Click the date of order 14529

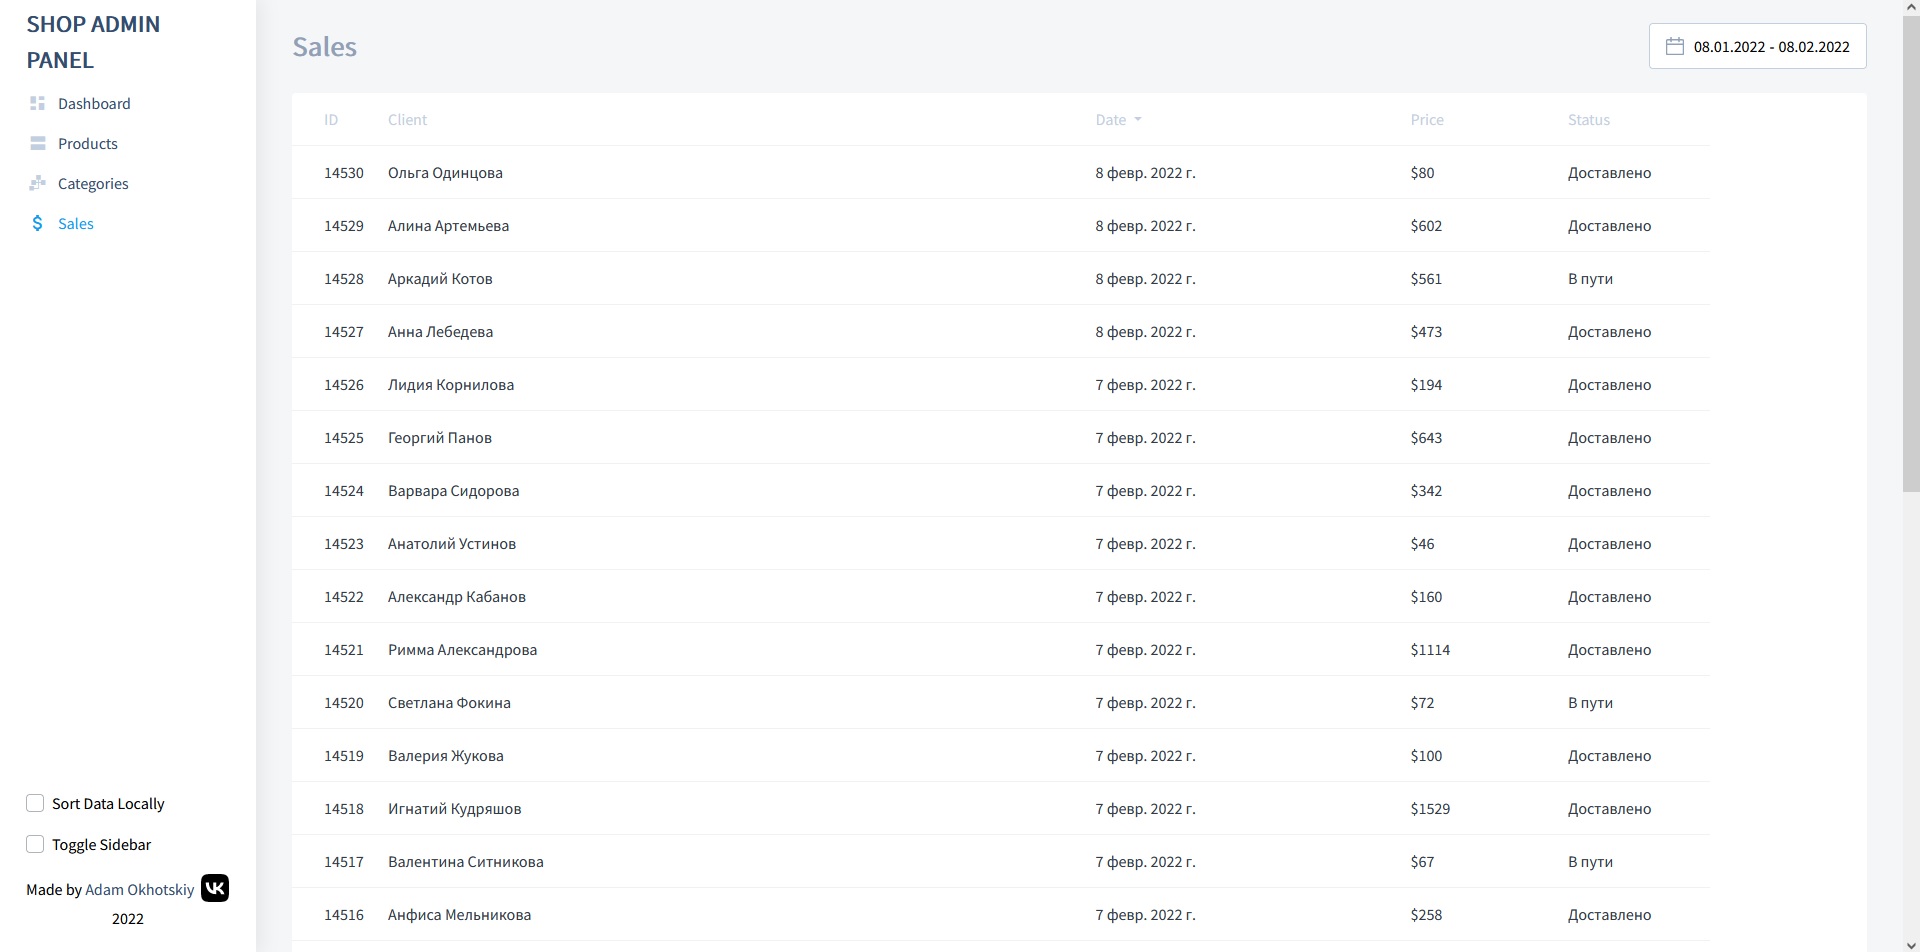(x=1145, y=226)
